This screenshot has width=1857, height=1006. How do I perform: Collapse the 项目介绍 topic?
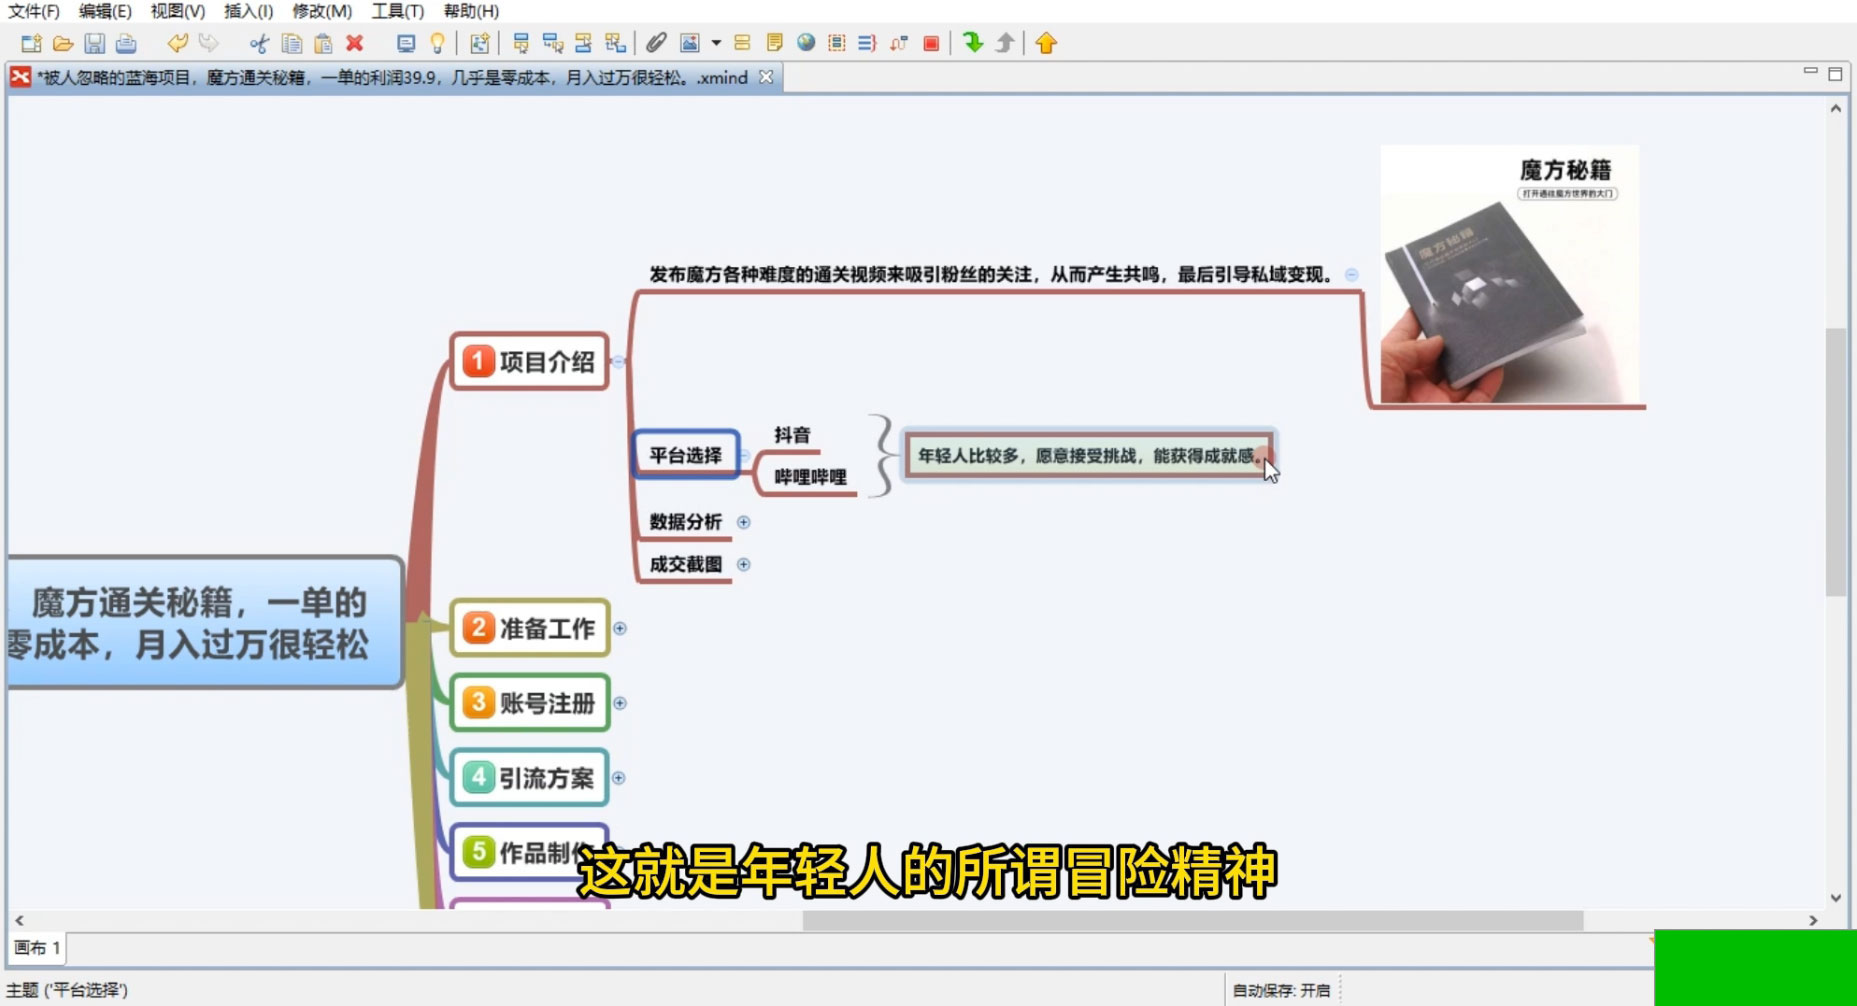click(x=618, y=362)
